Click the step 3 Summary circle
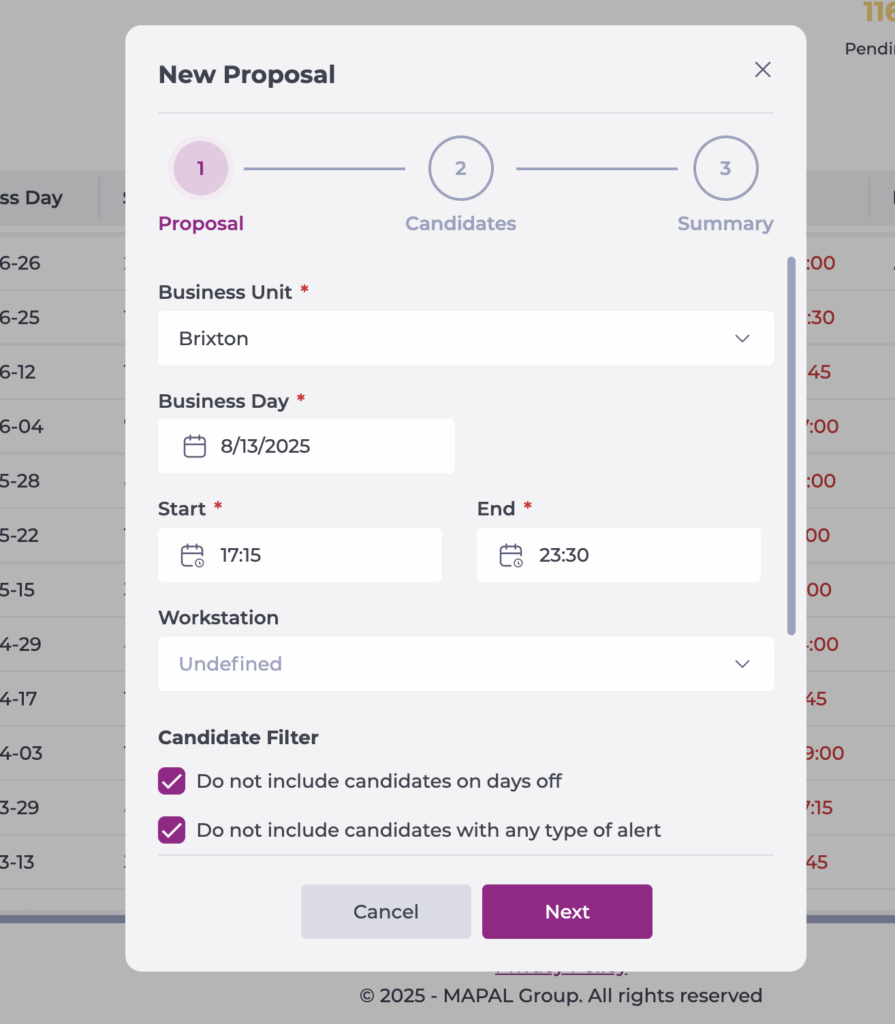 click(725, 168)
